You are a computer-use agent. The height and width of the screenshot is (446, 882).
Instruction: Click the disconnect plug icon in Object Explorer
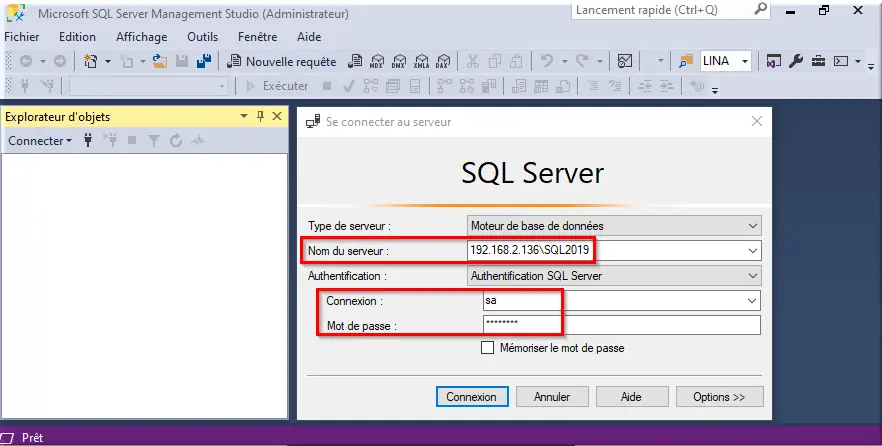point(111,141)
